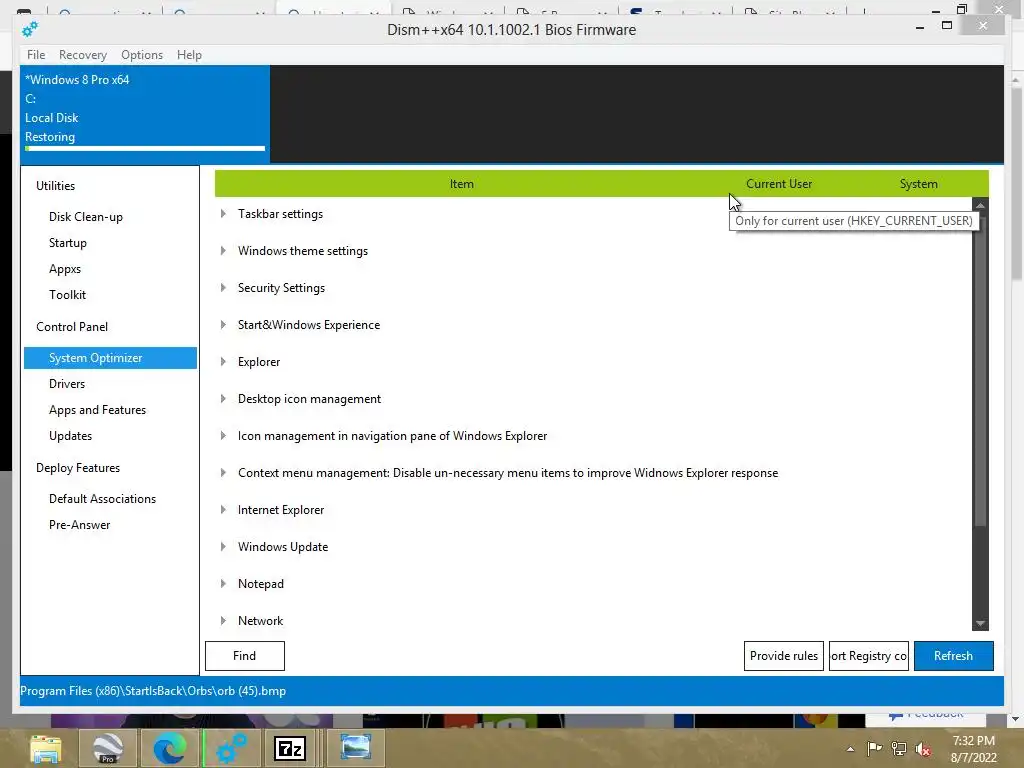Show hidden tray icons arrow
Image resolution: width=1024 pixels, height=768 pixels.
pyautogui.click(x=850, y=749)
